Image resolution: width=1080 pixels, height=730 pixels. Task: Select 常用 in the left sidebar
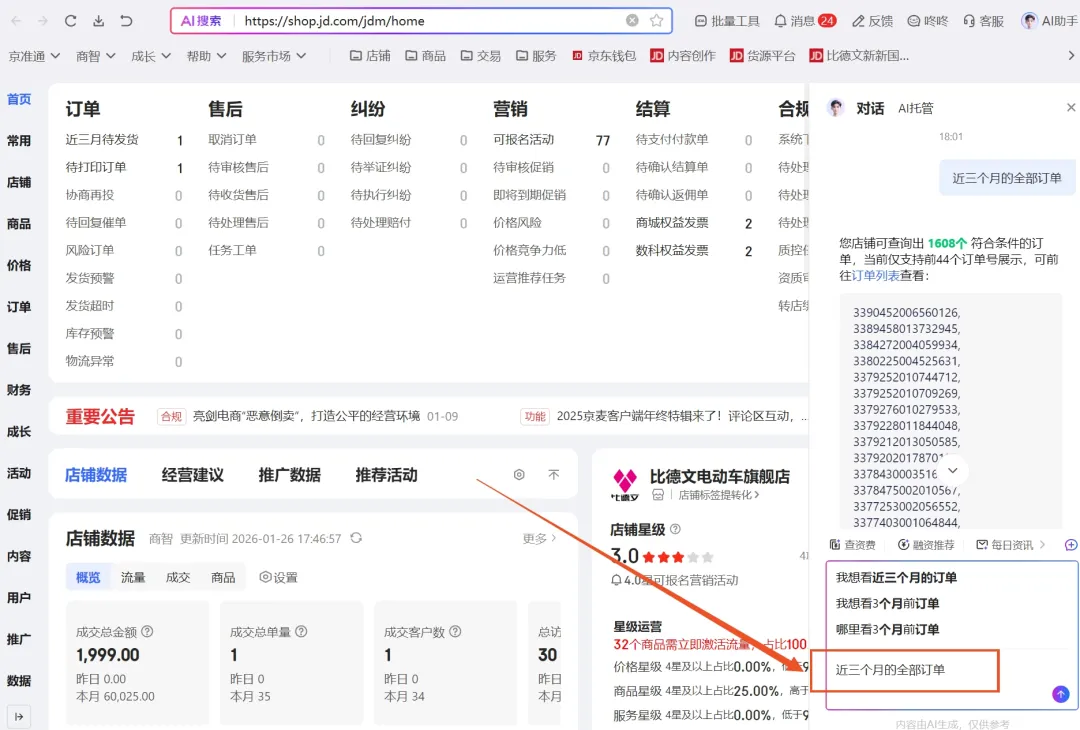tap(19, 140)
